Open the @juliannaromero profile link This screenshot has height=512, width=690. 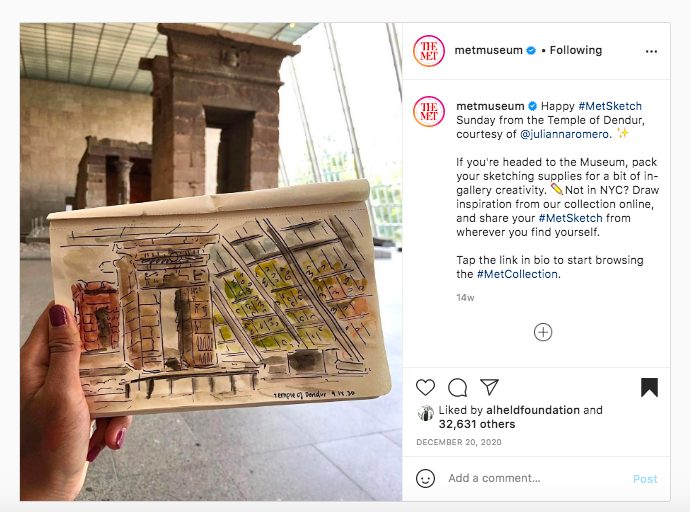click(564, 134)
